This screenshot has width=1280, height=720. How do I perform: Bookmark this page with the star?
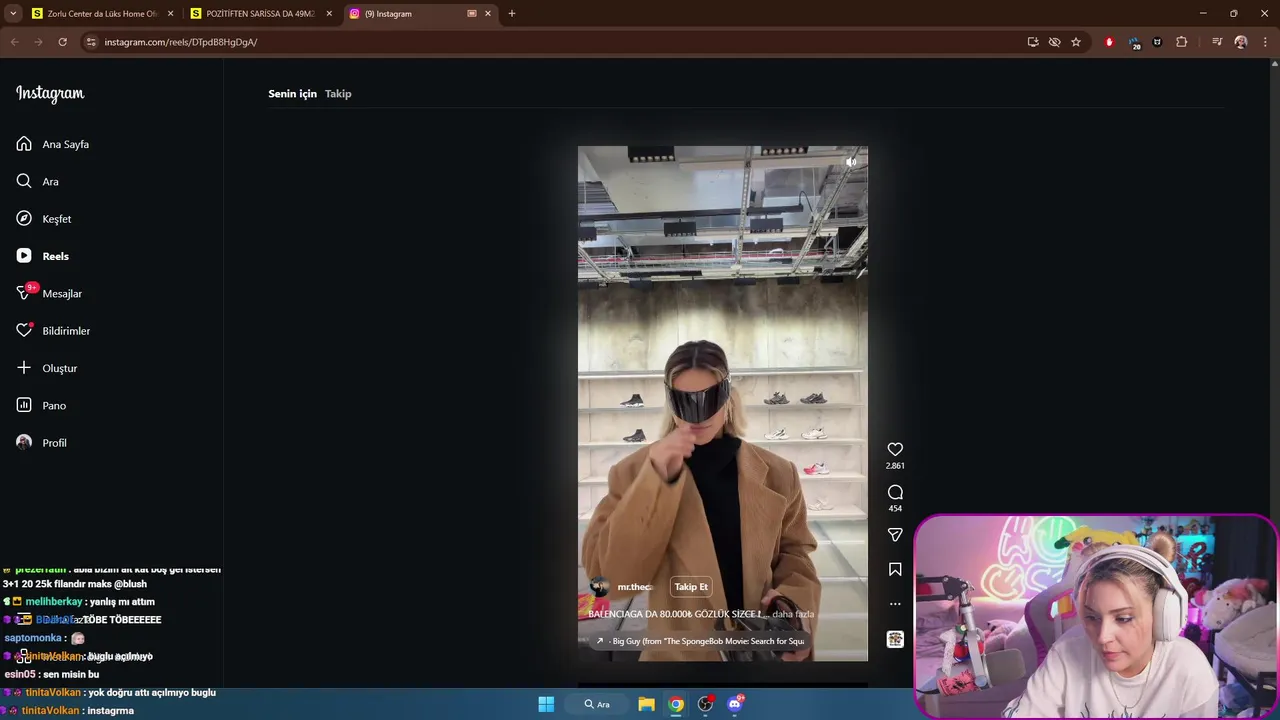[x=1076, y=42]
